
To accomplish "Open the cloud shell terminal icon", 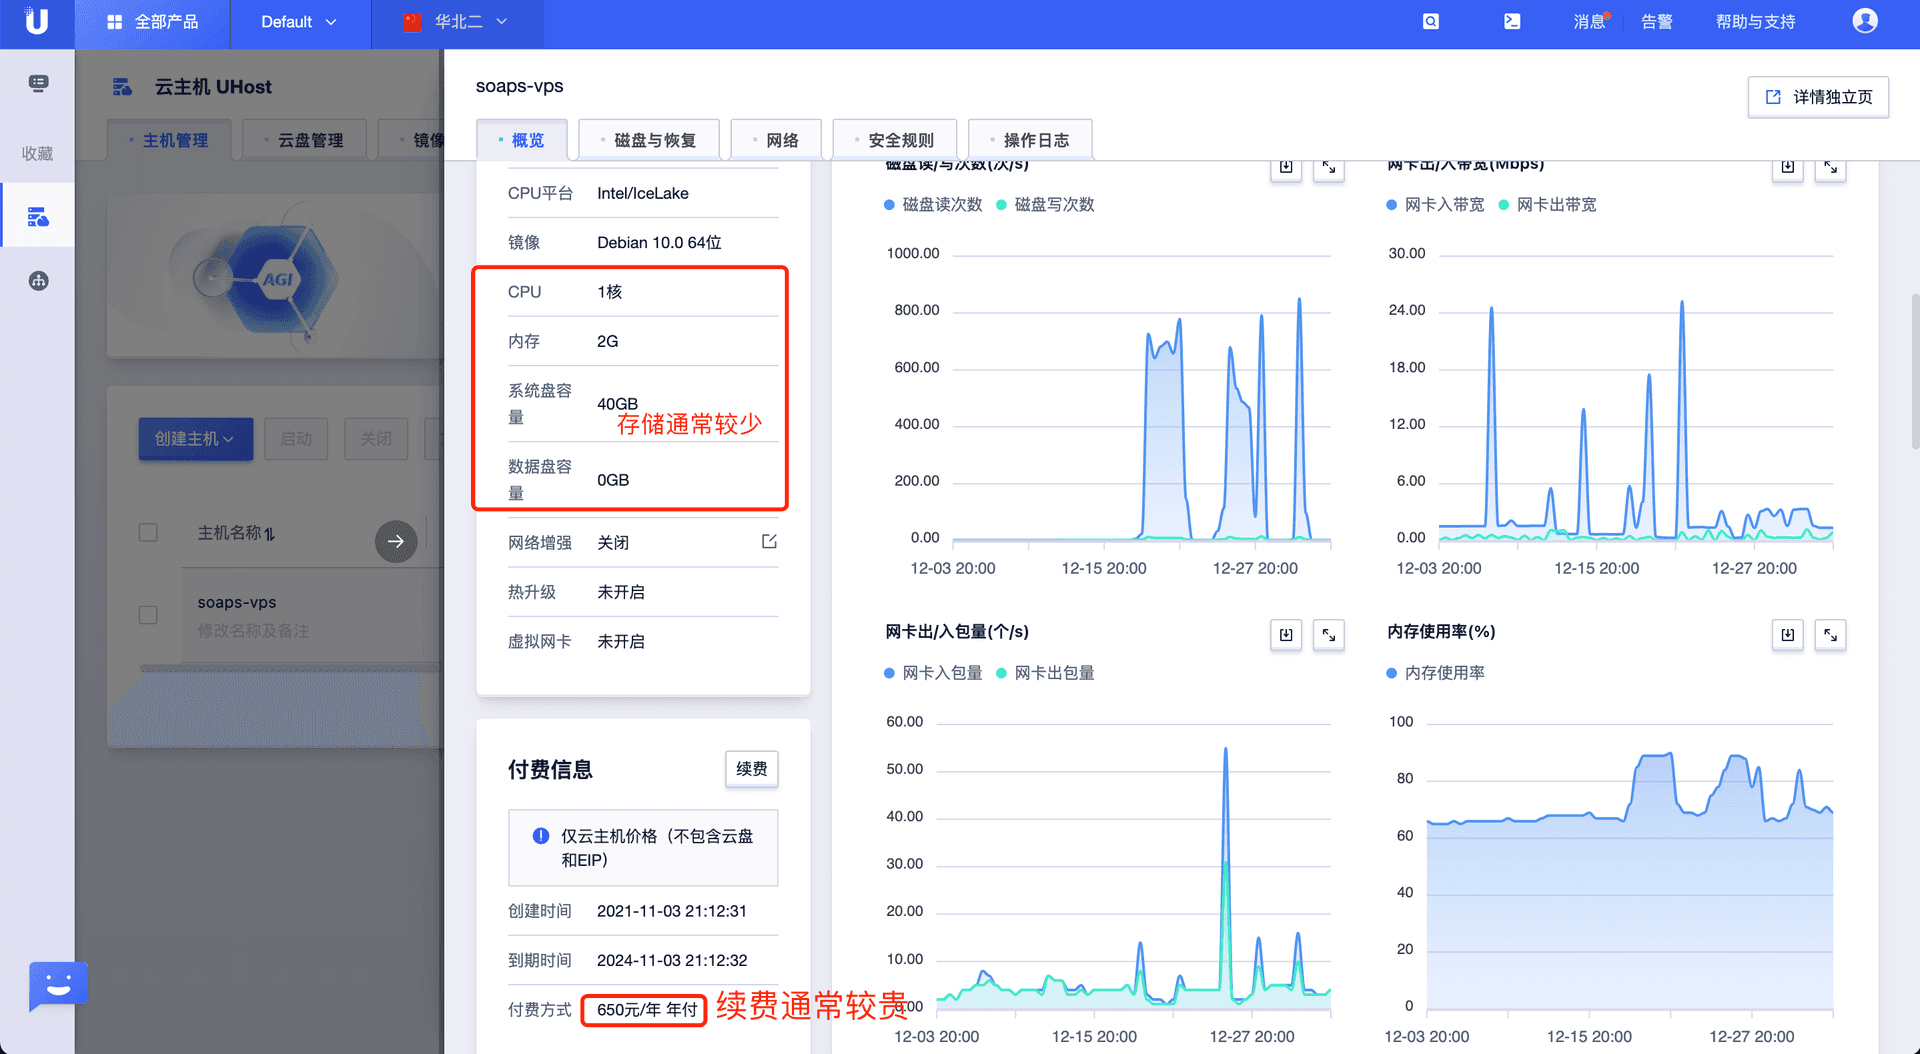I will (1512, 21).
